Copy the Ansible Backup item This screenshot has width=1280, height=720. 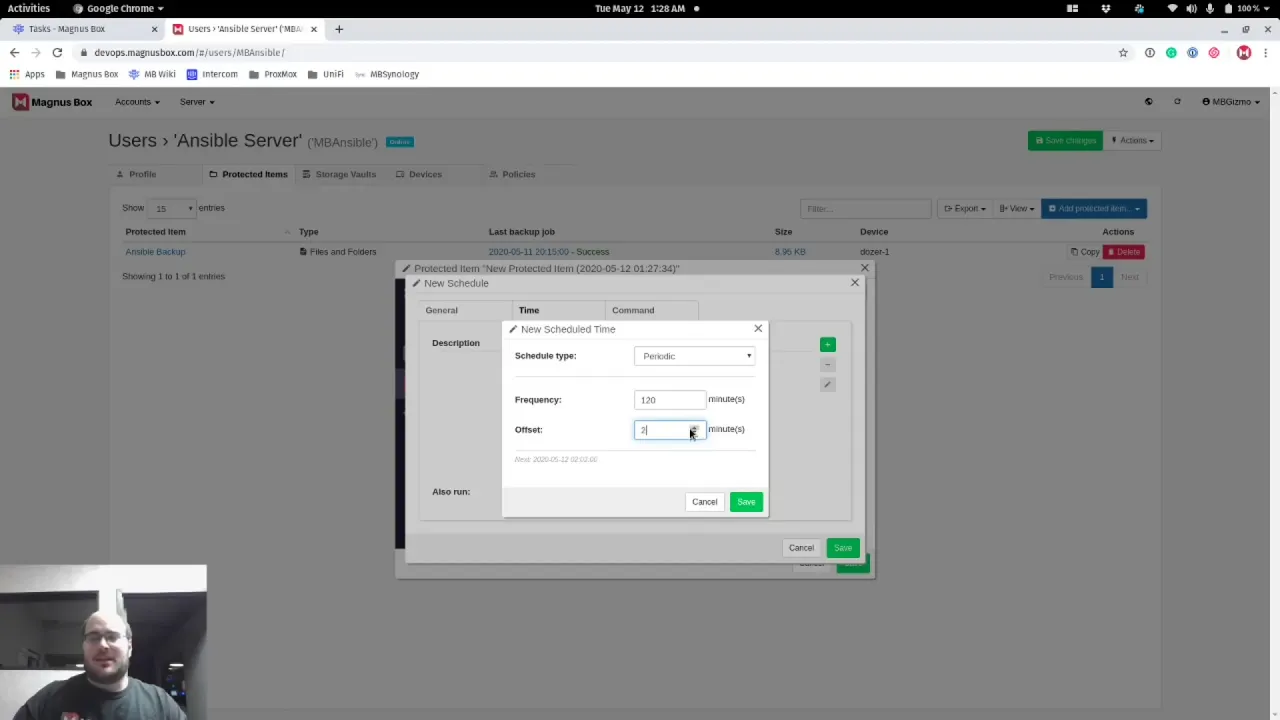(x=1085, y=252)
